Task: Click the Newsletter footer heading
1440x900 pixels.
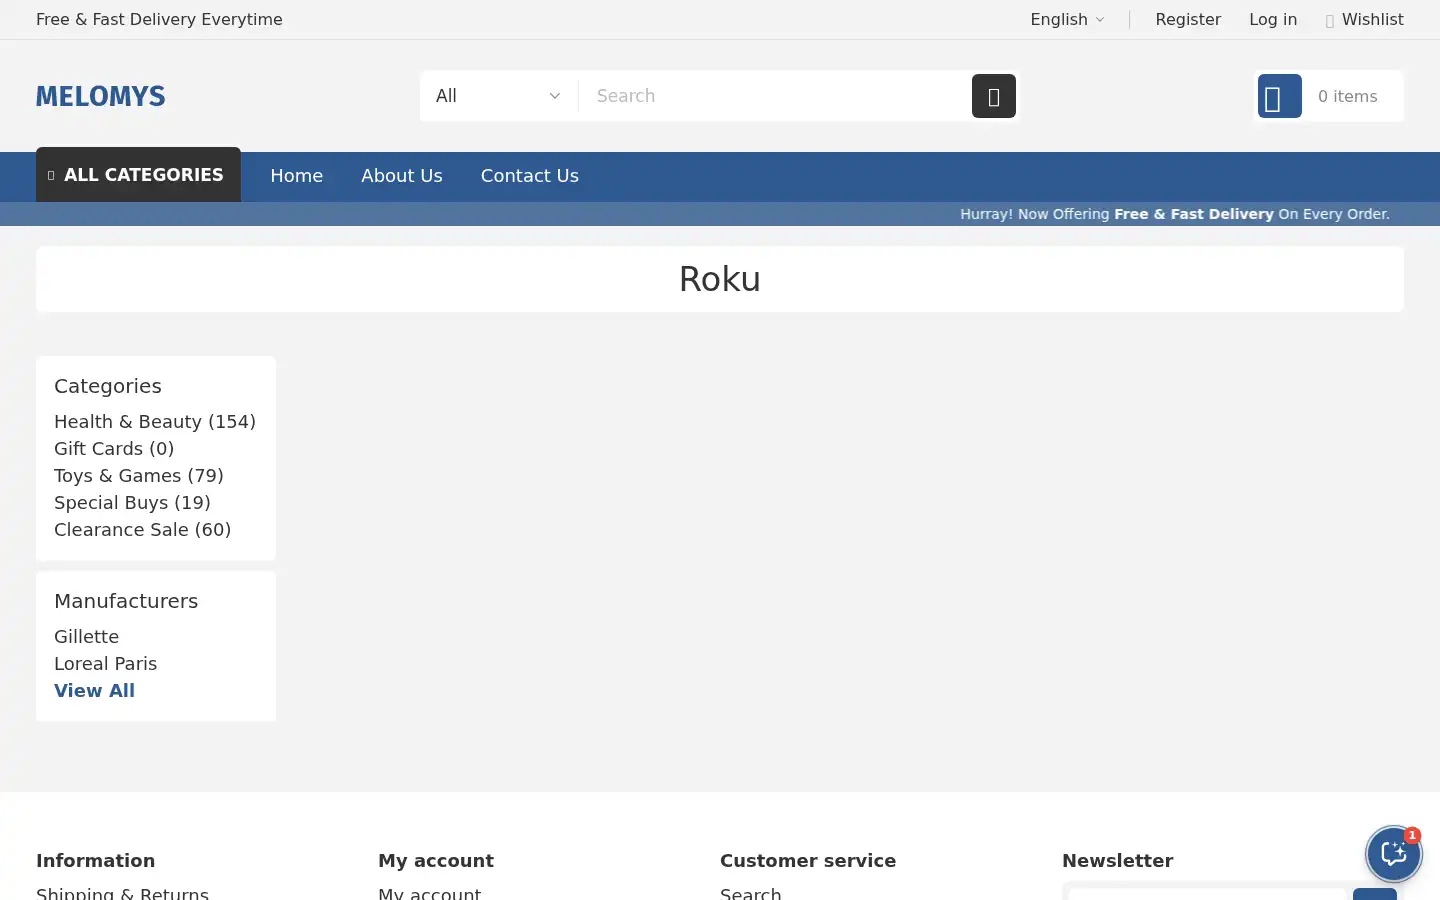Action: pos(1117,861)
